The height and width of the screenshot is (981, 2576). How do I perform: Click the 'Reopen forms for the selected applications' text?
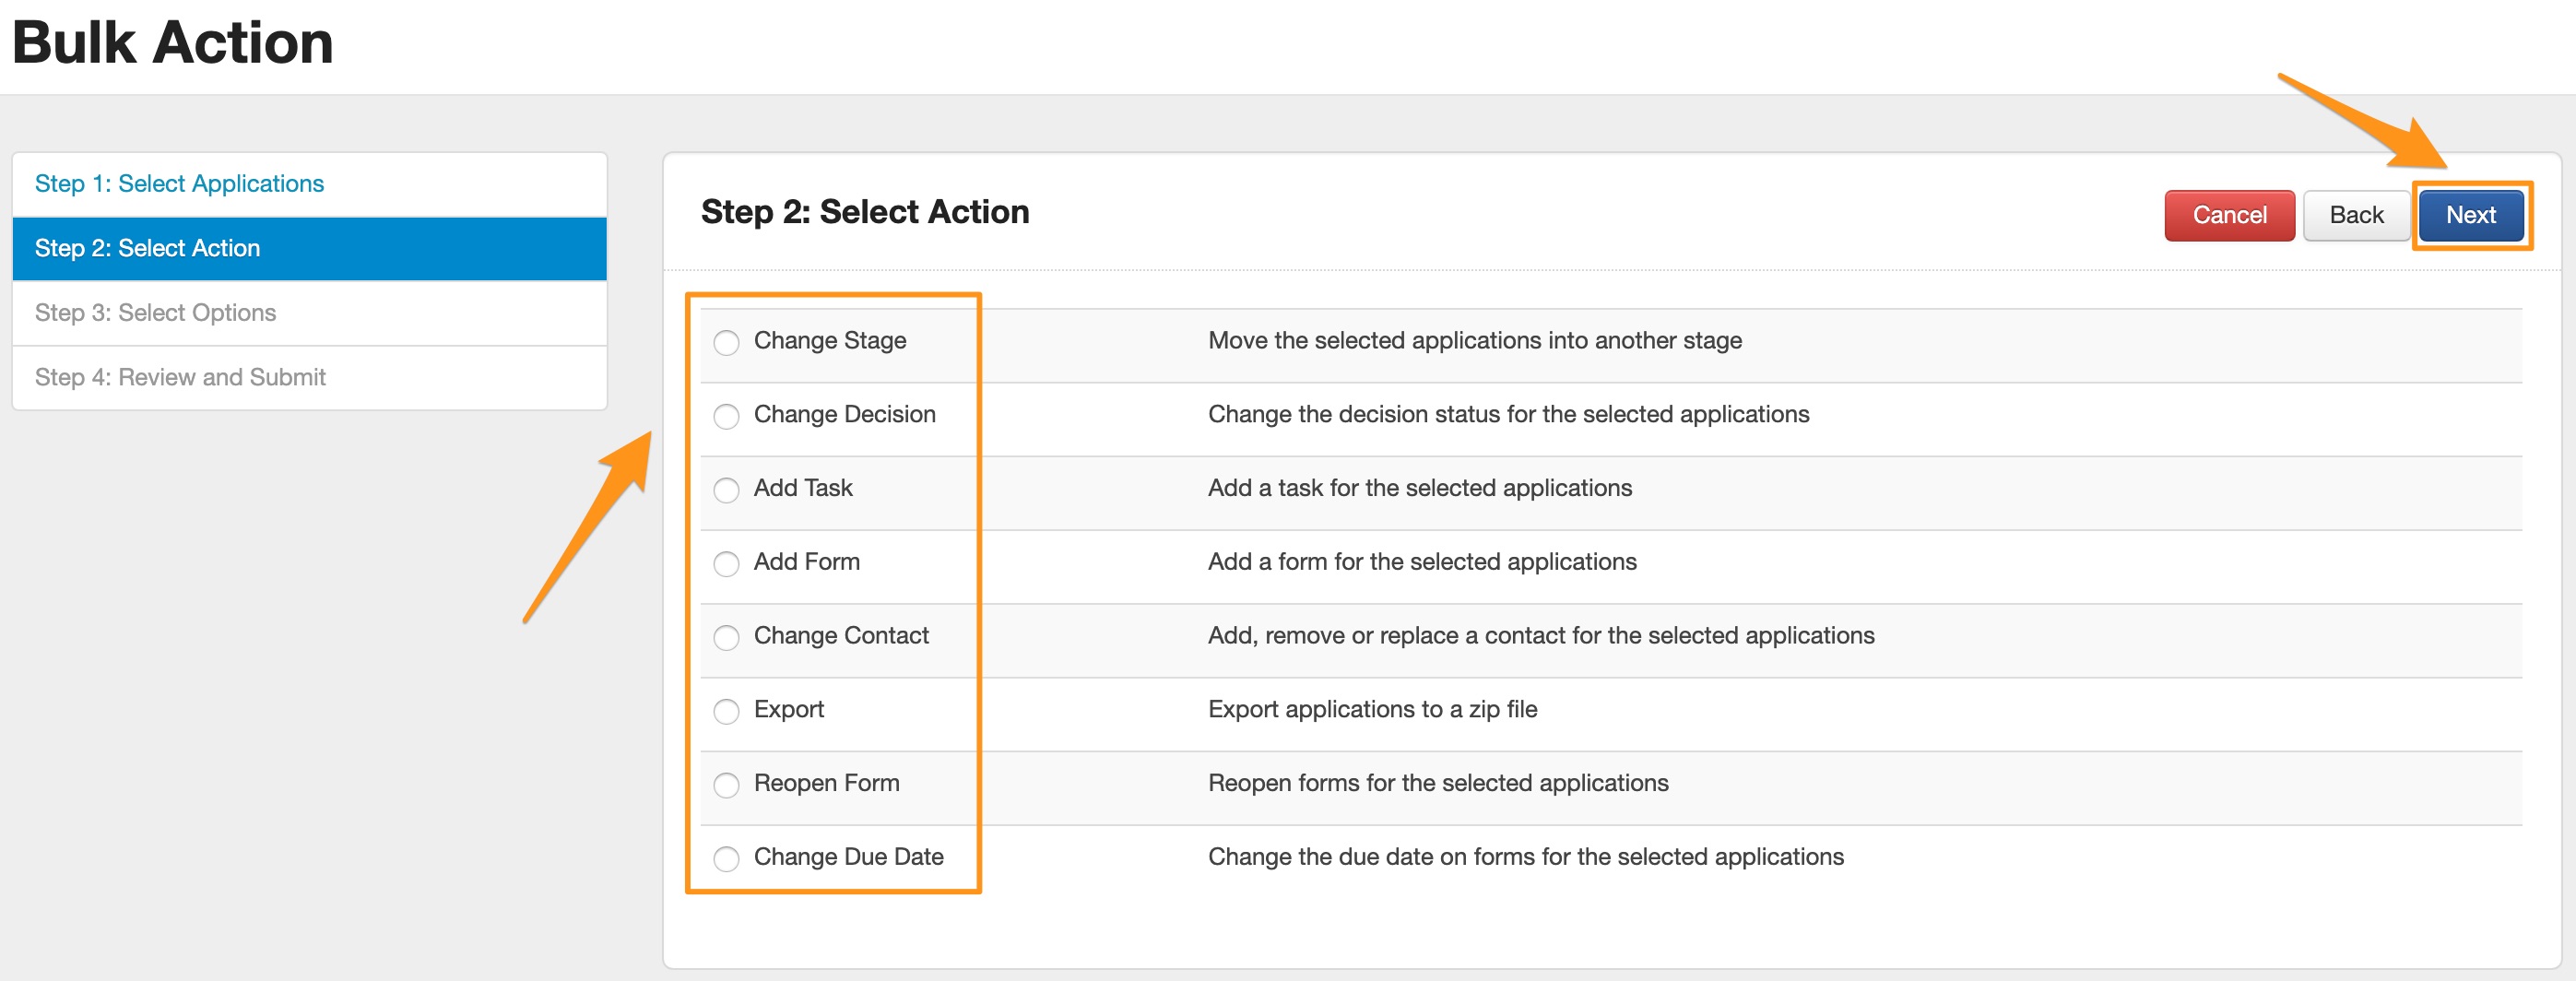tap(1437, 783)
